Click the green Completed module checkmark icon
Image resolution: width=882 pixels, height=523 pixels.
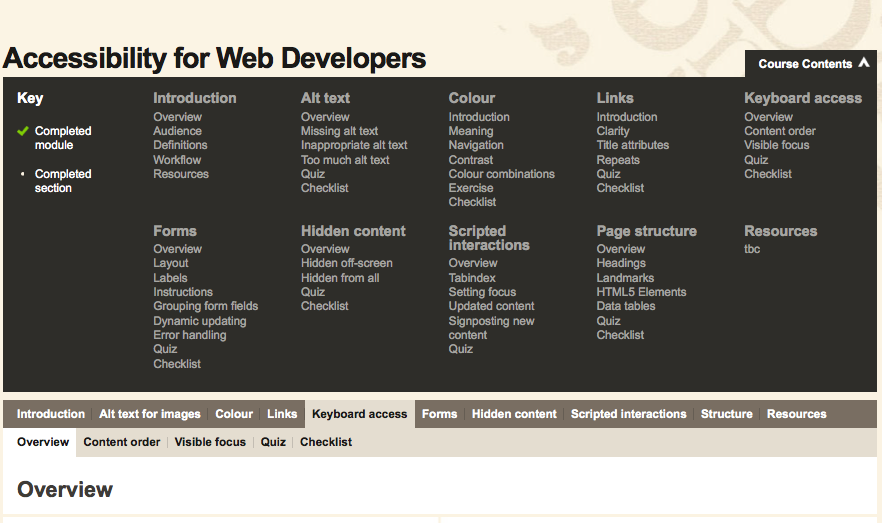tap(23, 131)
